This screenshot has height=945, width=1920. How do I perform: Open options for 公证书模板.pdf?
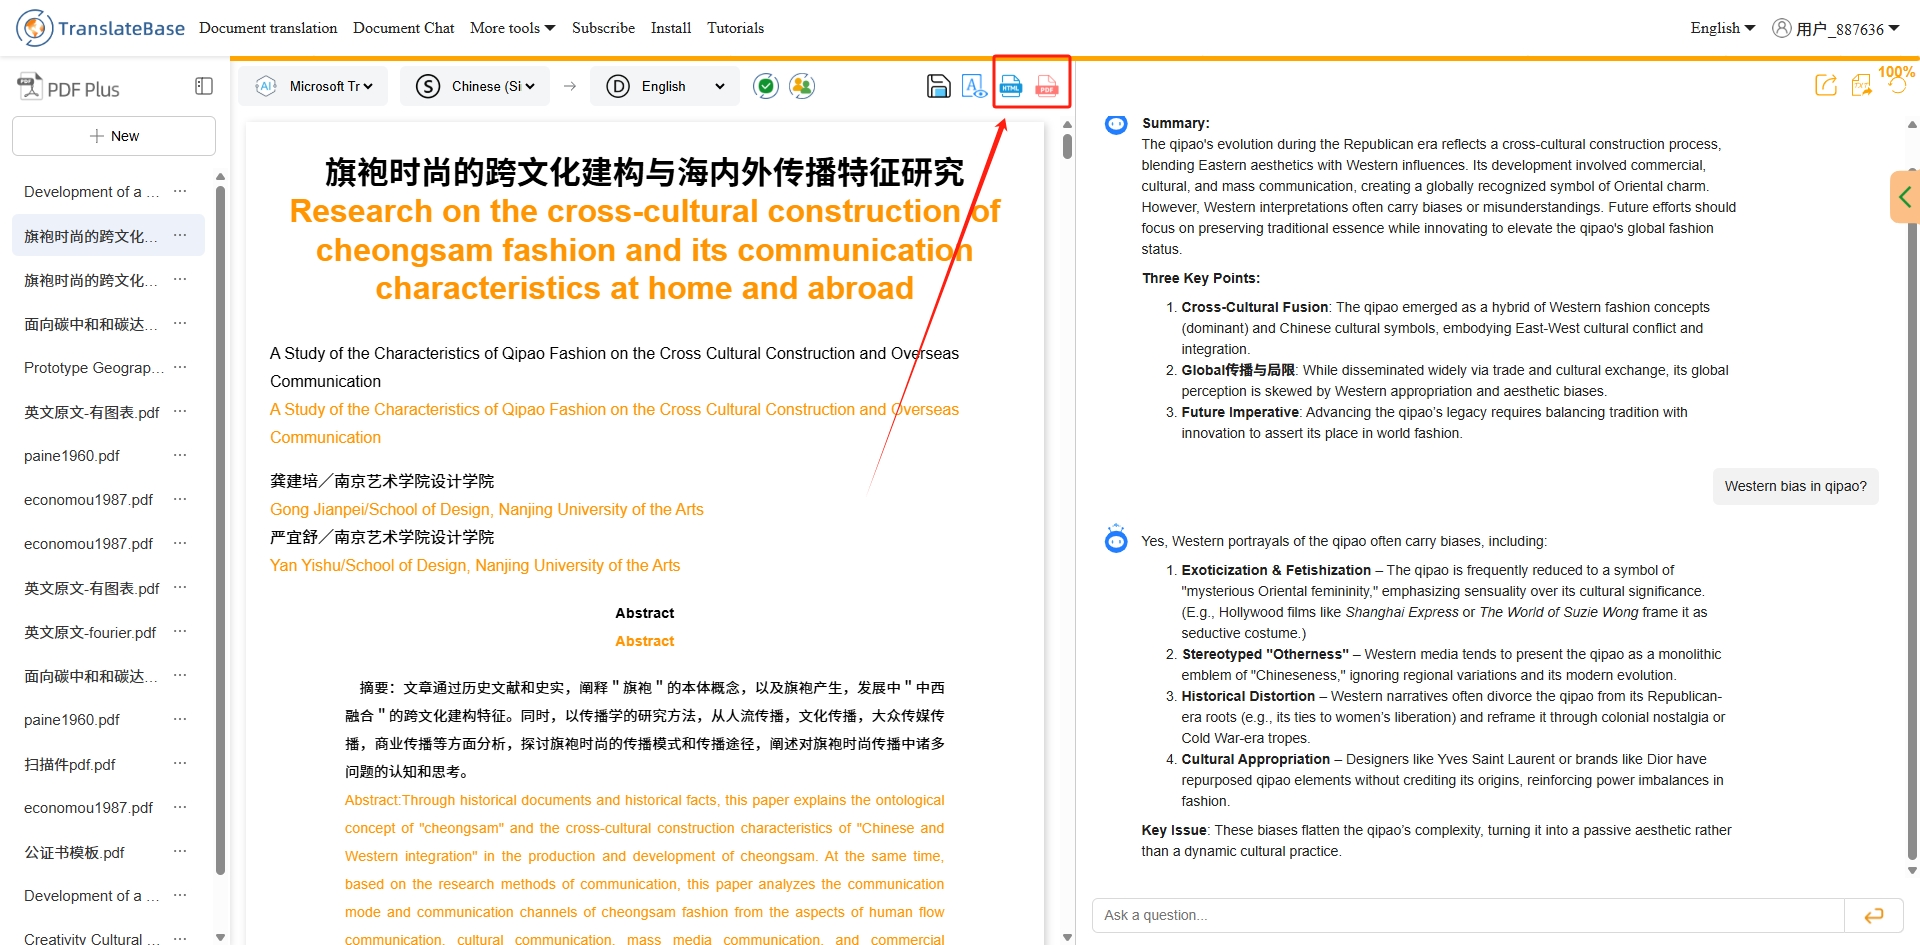[x=180, y=851]
